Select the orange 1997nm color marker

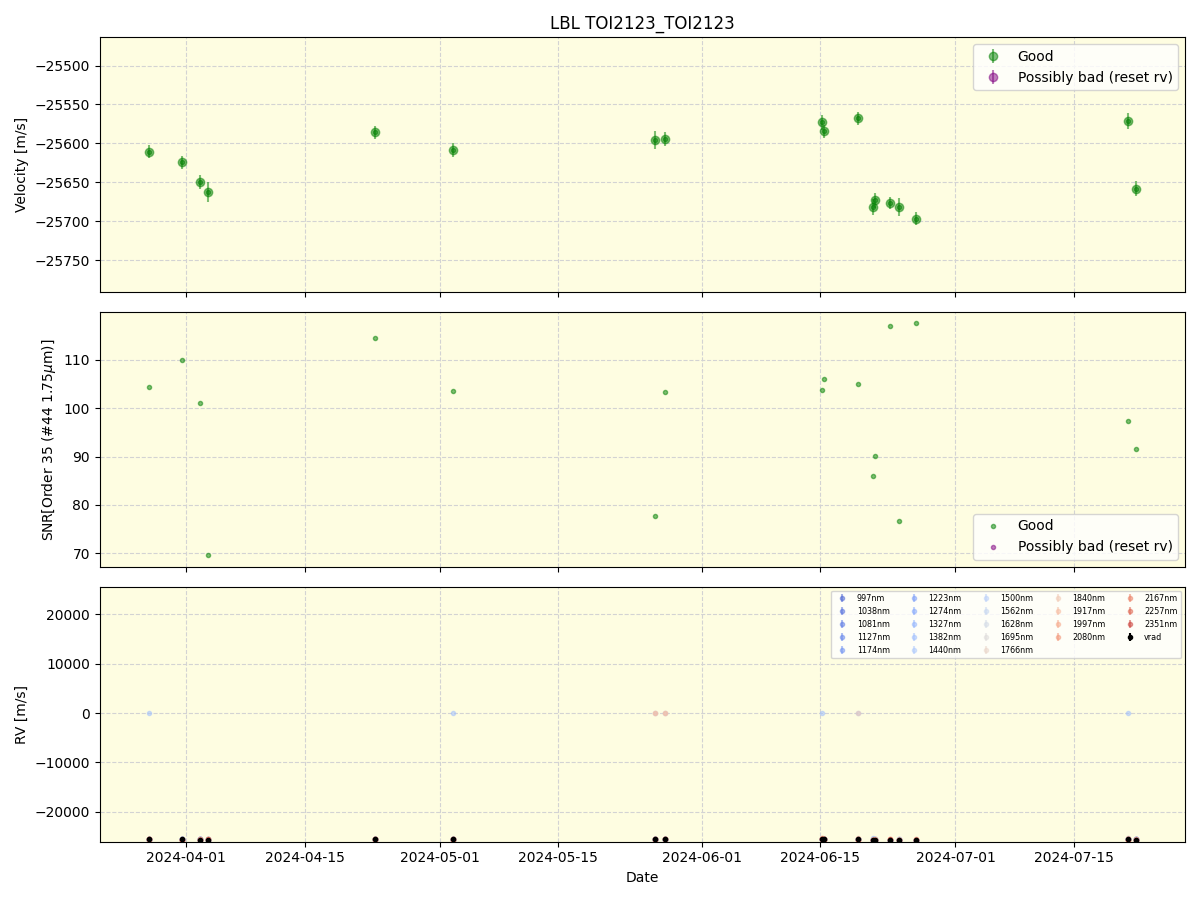pos(1058,622)
